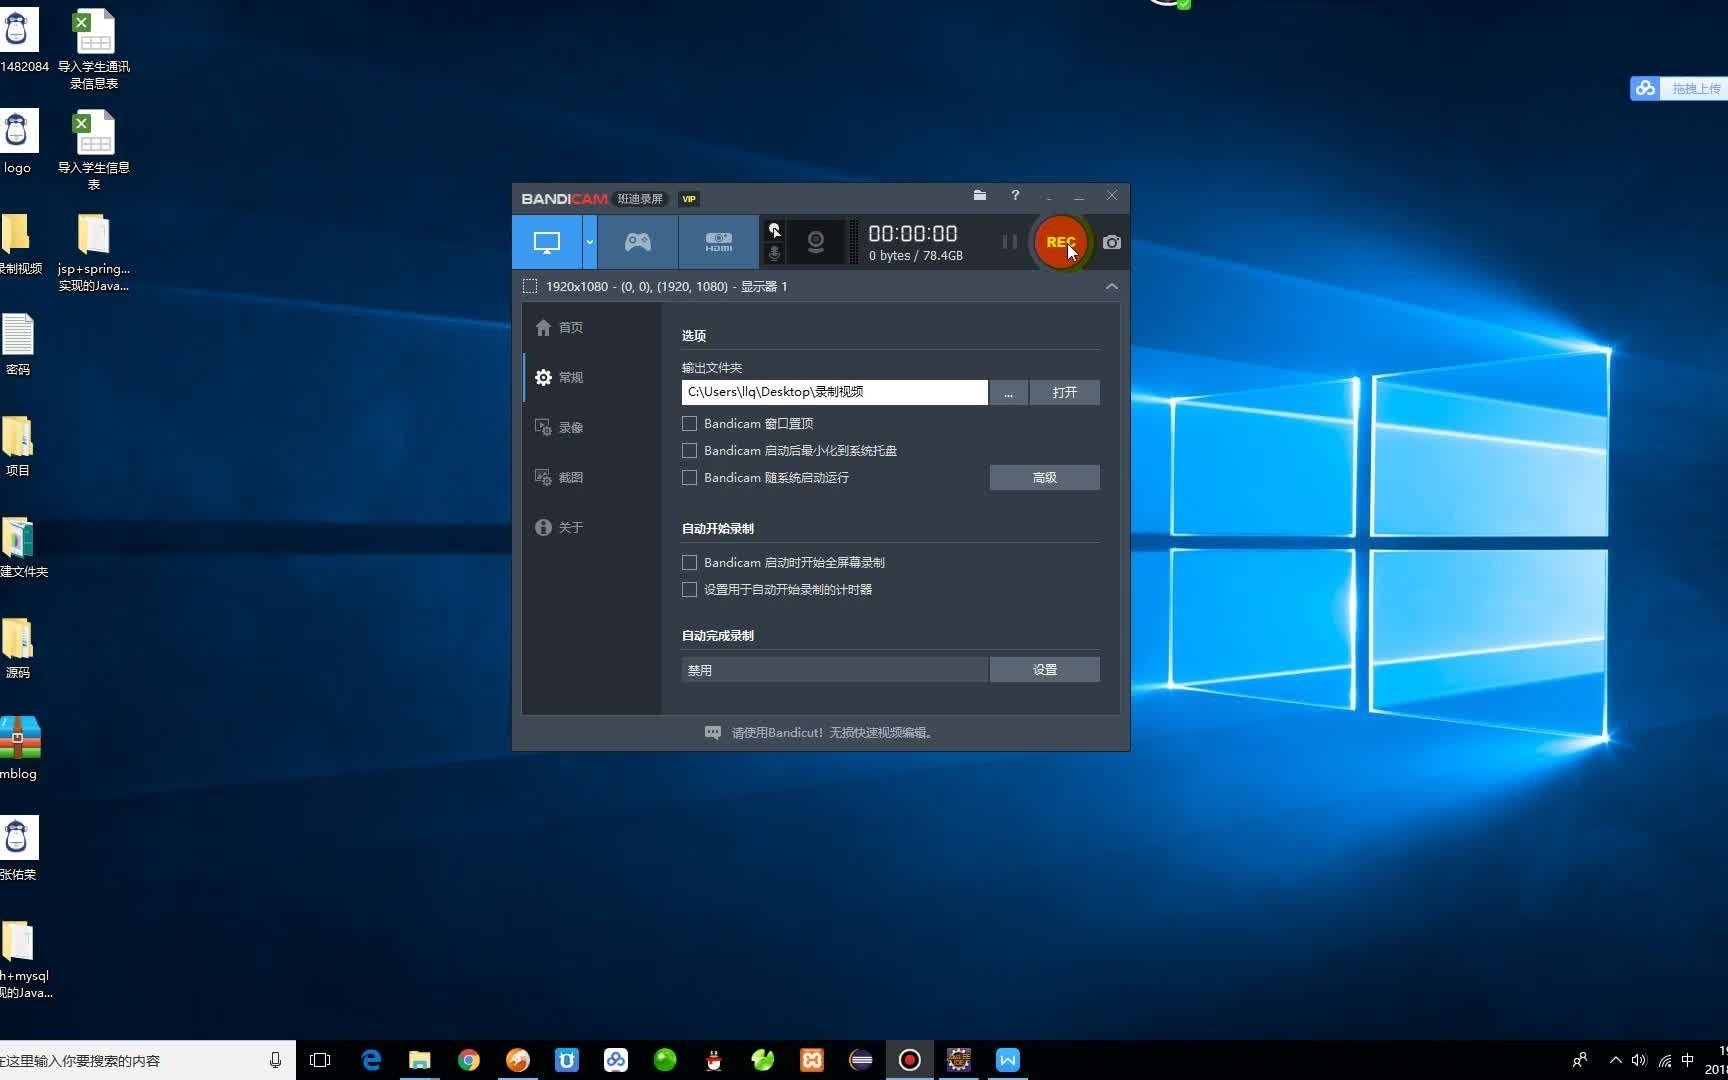Toggle mouse cursor effect icon
Viewport: 1728px width, 1080px height.
click(x=774, y=230)
